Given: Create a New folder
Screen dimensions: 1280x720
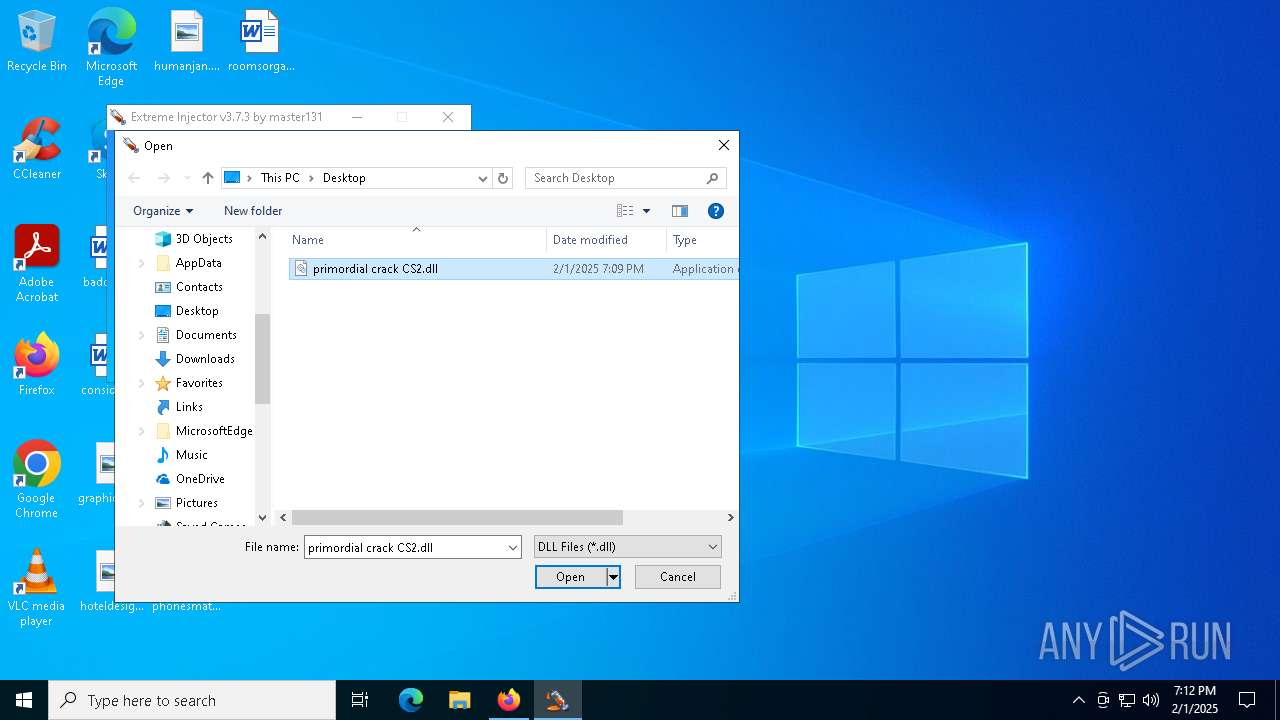Looking at the screenshot, I should coord(253,211).
